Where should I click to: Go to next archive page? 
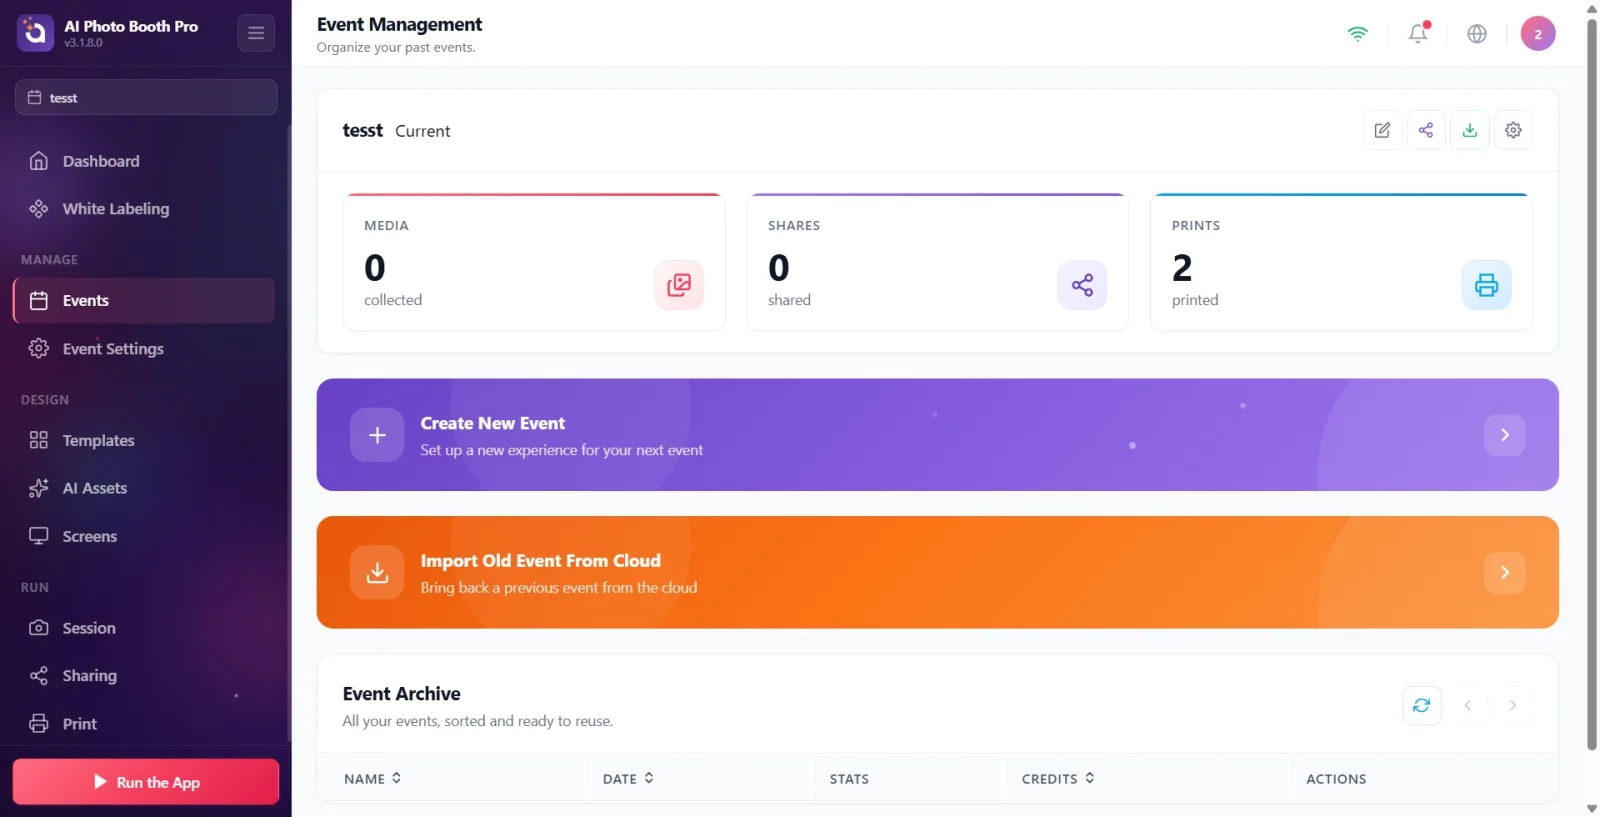[1513, 705]
